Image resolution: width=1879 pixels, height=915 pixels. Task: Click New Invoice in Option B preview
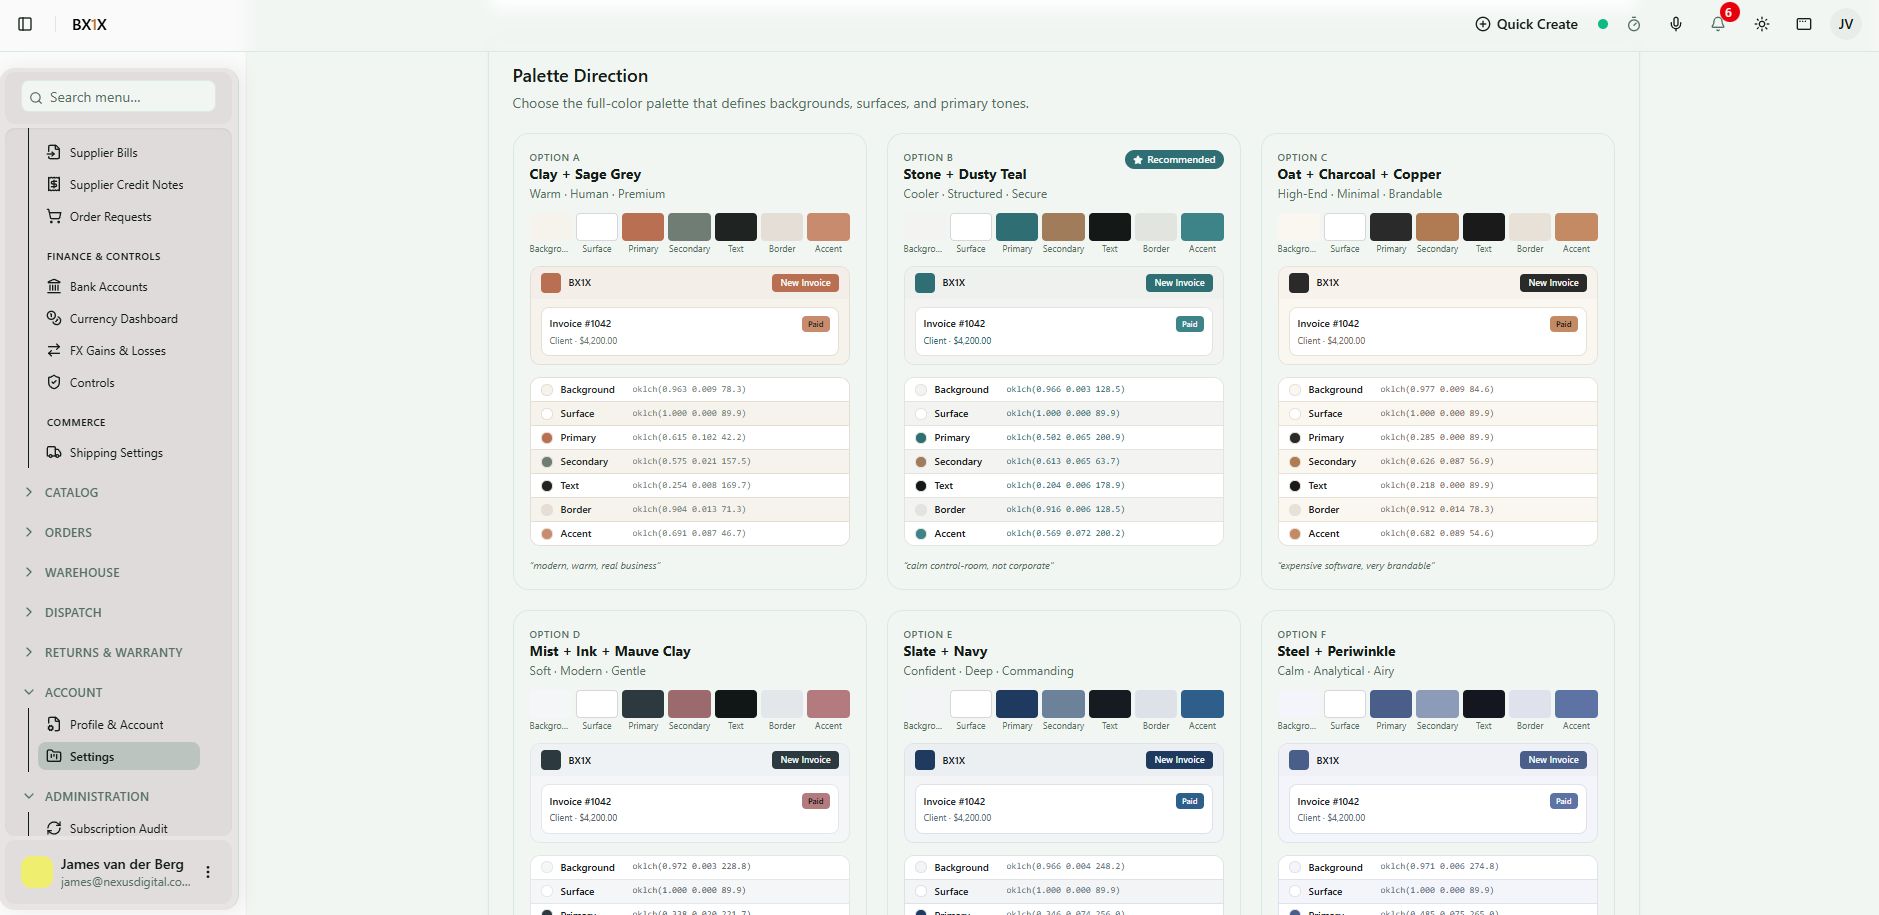1179,283
